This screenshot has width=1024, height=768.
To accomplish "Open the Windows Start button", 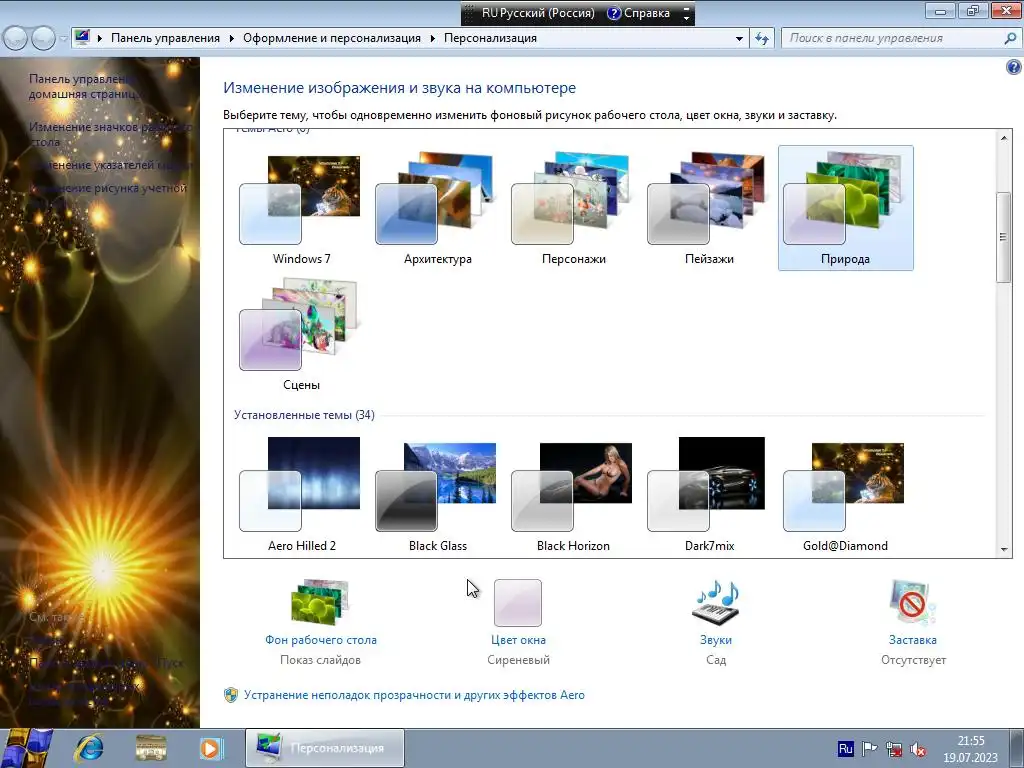I will (x=26, y=748).
